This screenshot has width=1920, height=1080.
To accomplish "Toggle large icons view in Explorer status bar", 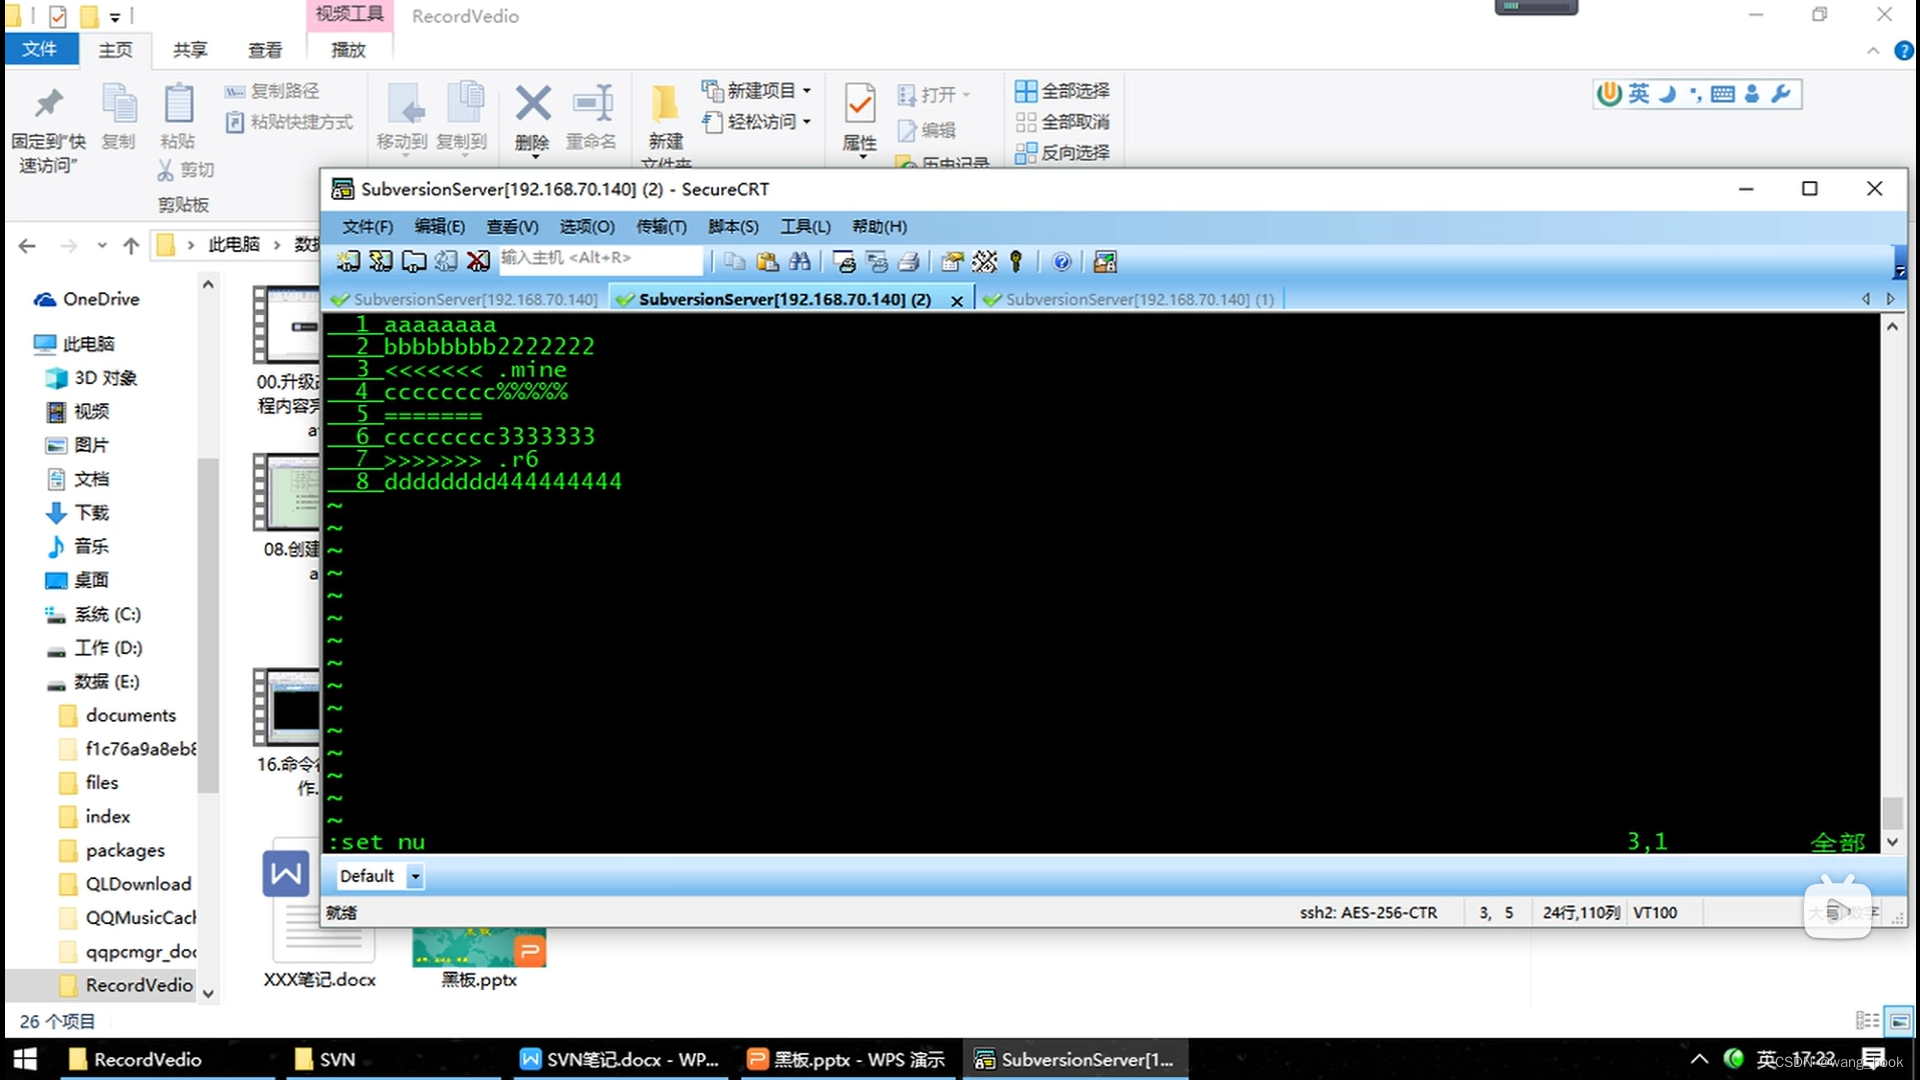I will 1899,1020.
